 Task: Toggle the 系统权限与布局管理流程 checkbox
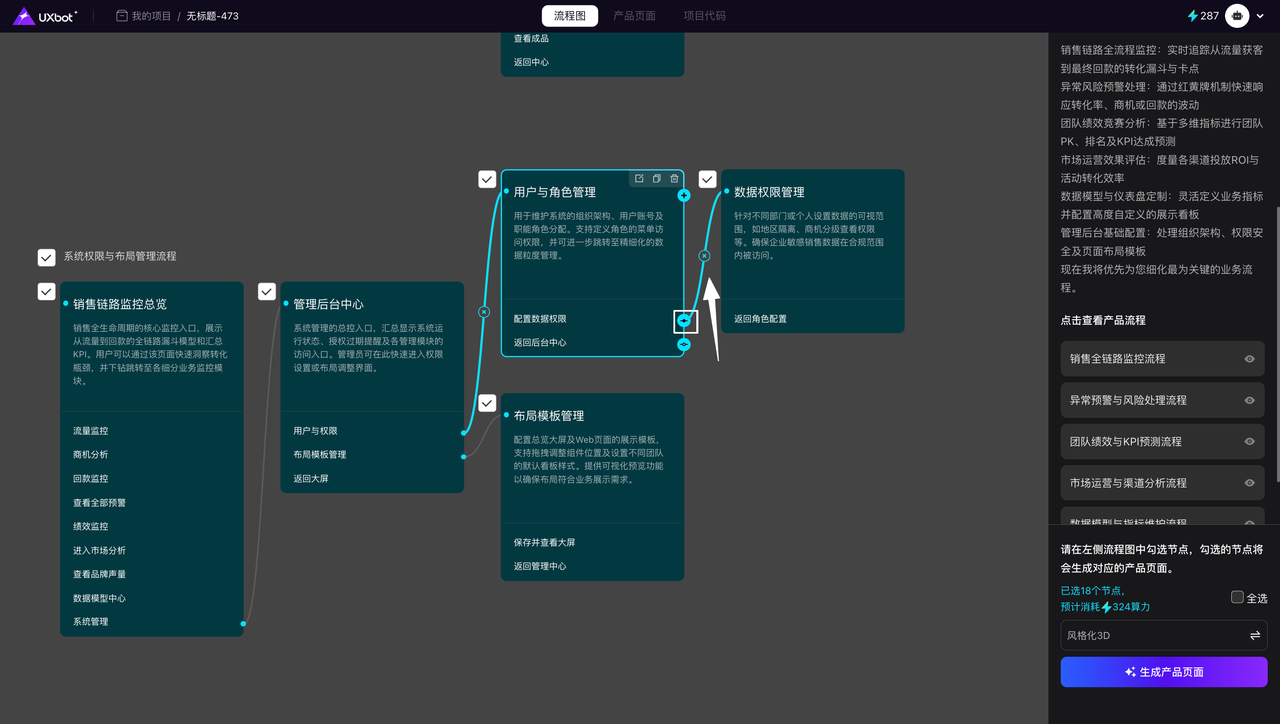(46, 257)
